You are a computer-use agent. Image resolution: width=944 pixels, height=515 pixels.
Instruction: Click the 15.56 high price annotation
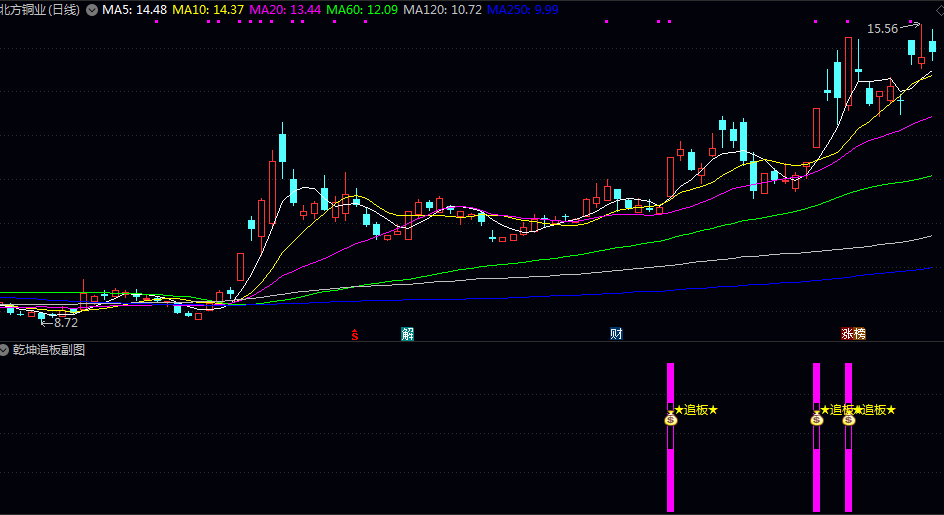pos(882,29)
